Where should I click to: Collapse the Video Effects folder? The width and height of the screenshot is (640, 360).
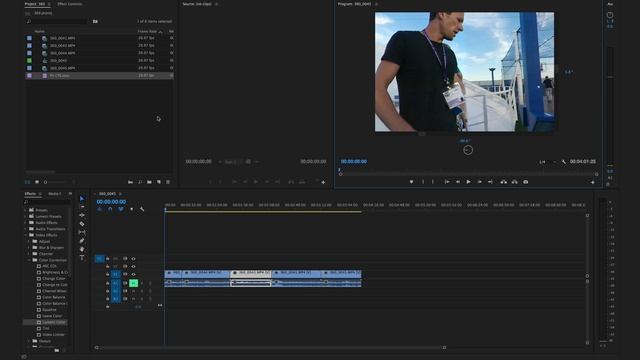pyautogui.click(x=27, y=235)
